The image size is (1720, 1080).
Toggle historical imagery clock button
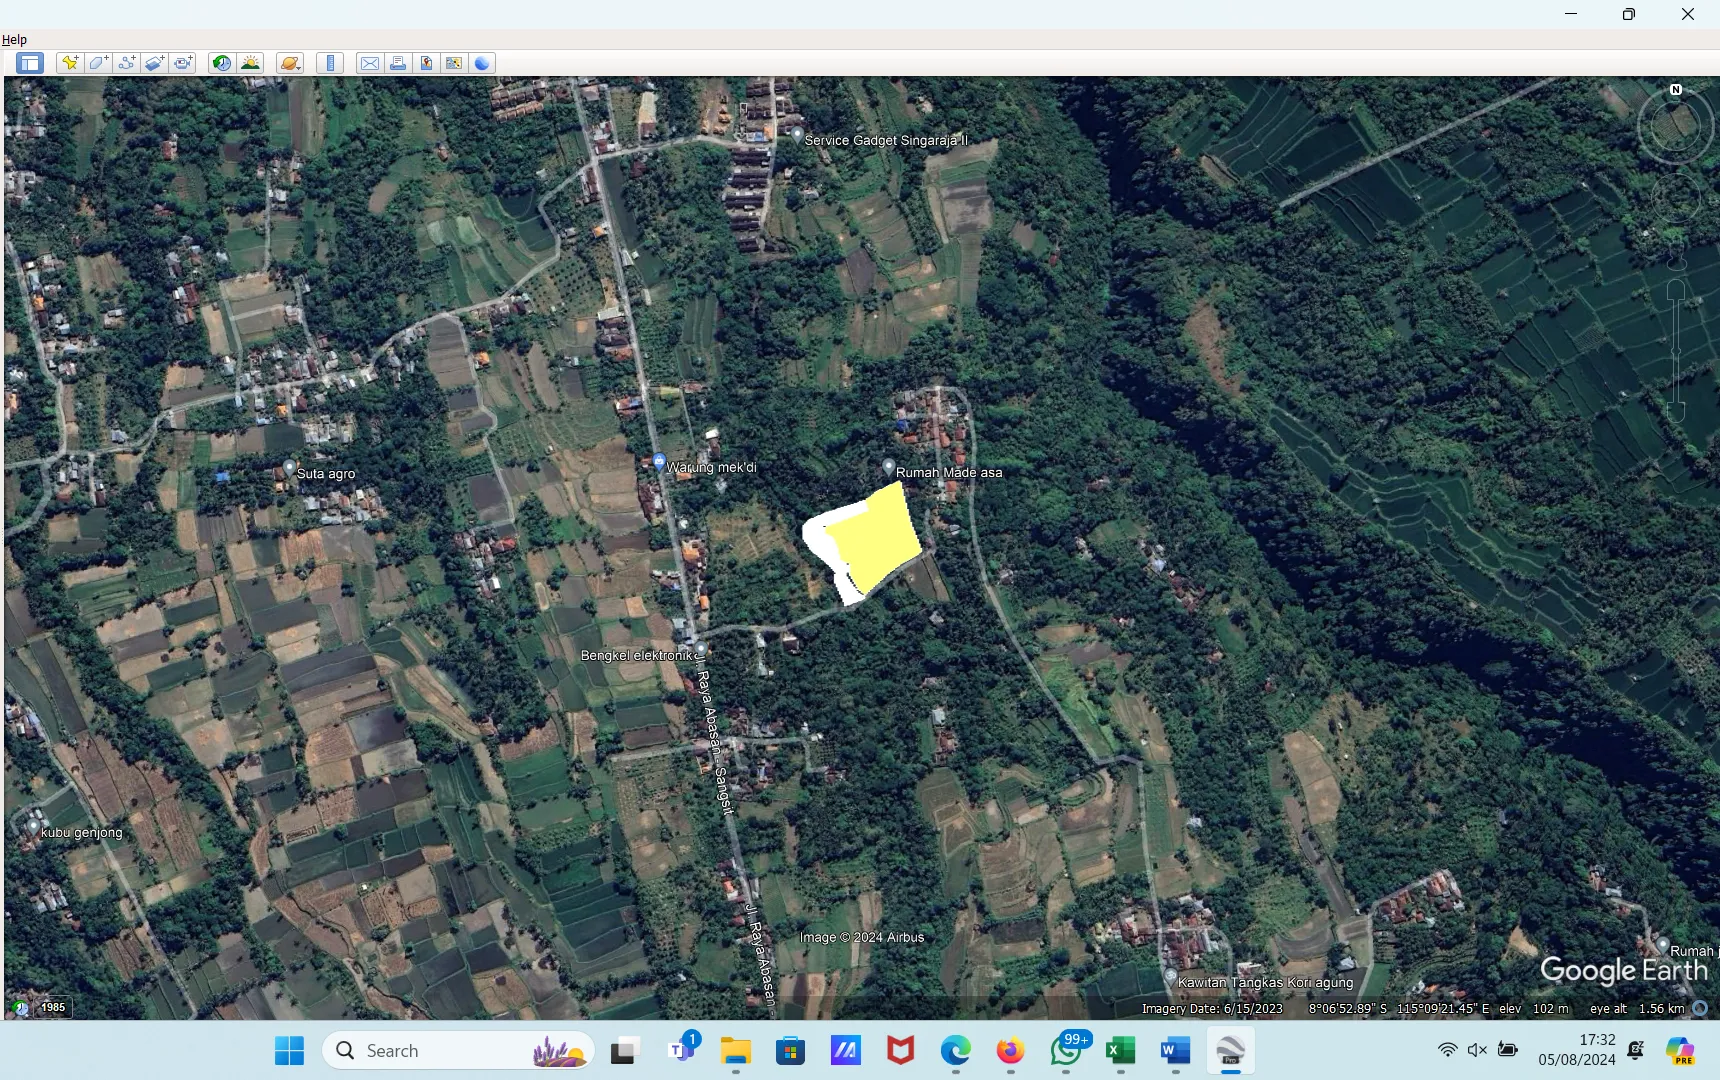click(x=221, y=63)
